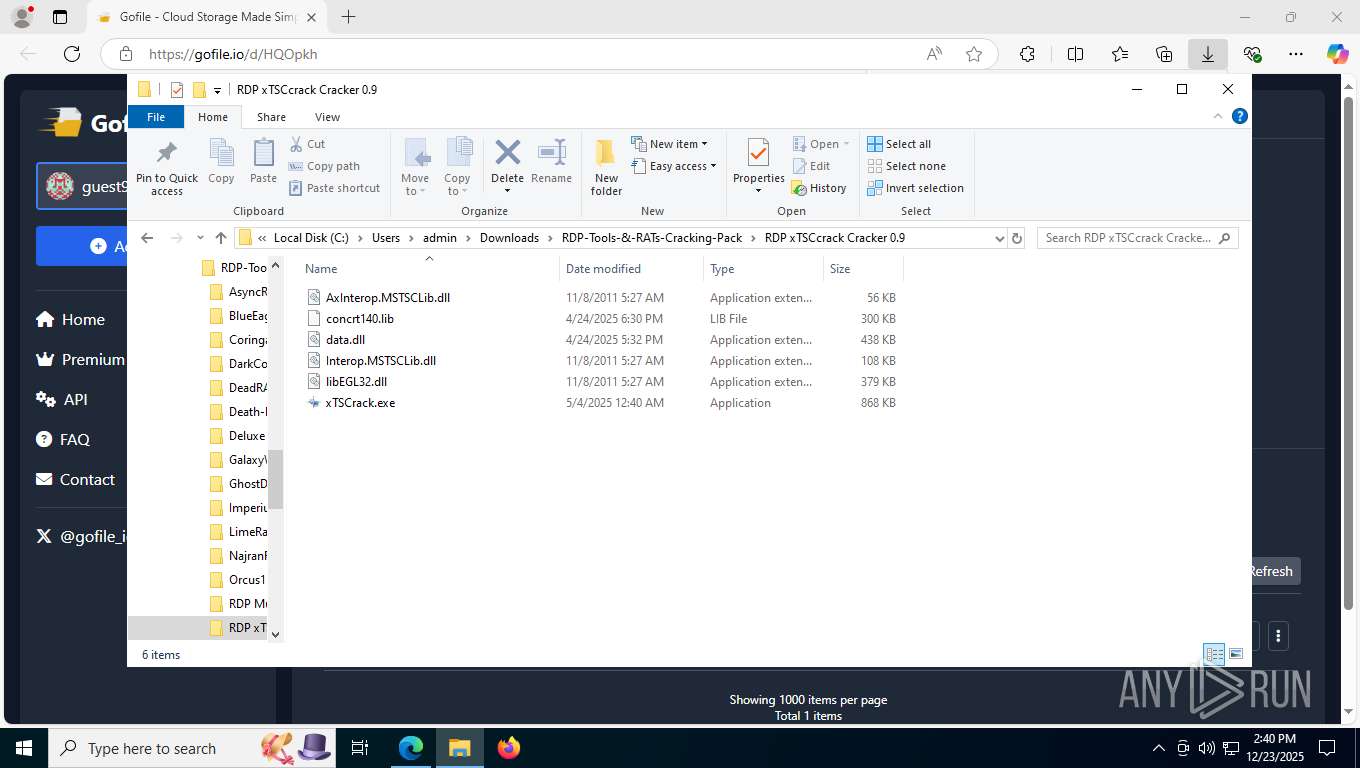
Task: Expand New item dropdown
Action: tap(669, 144)
